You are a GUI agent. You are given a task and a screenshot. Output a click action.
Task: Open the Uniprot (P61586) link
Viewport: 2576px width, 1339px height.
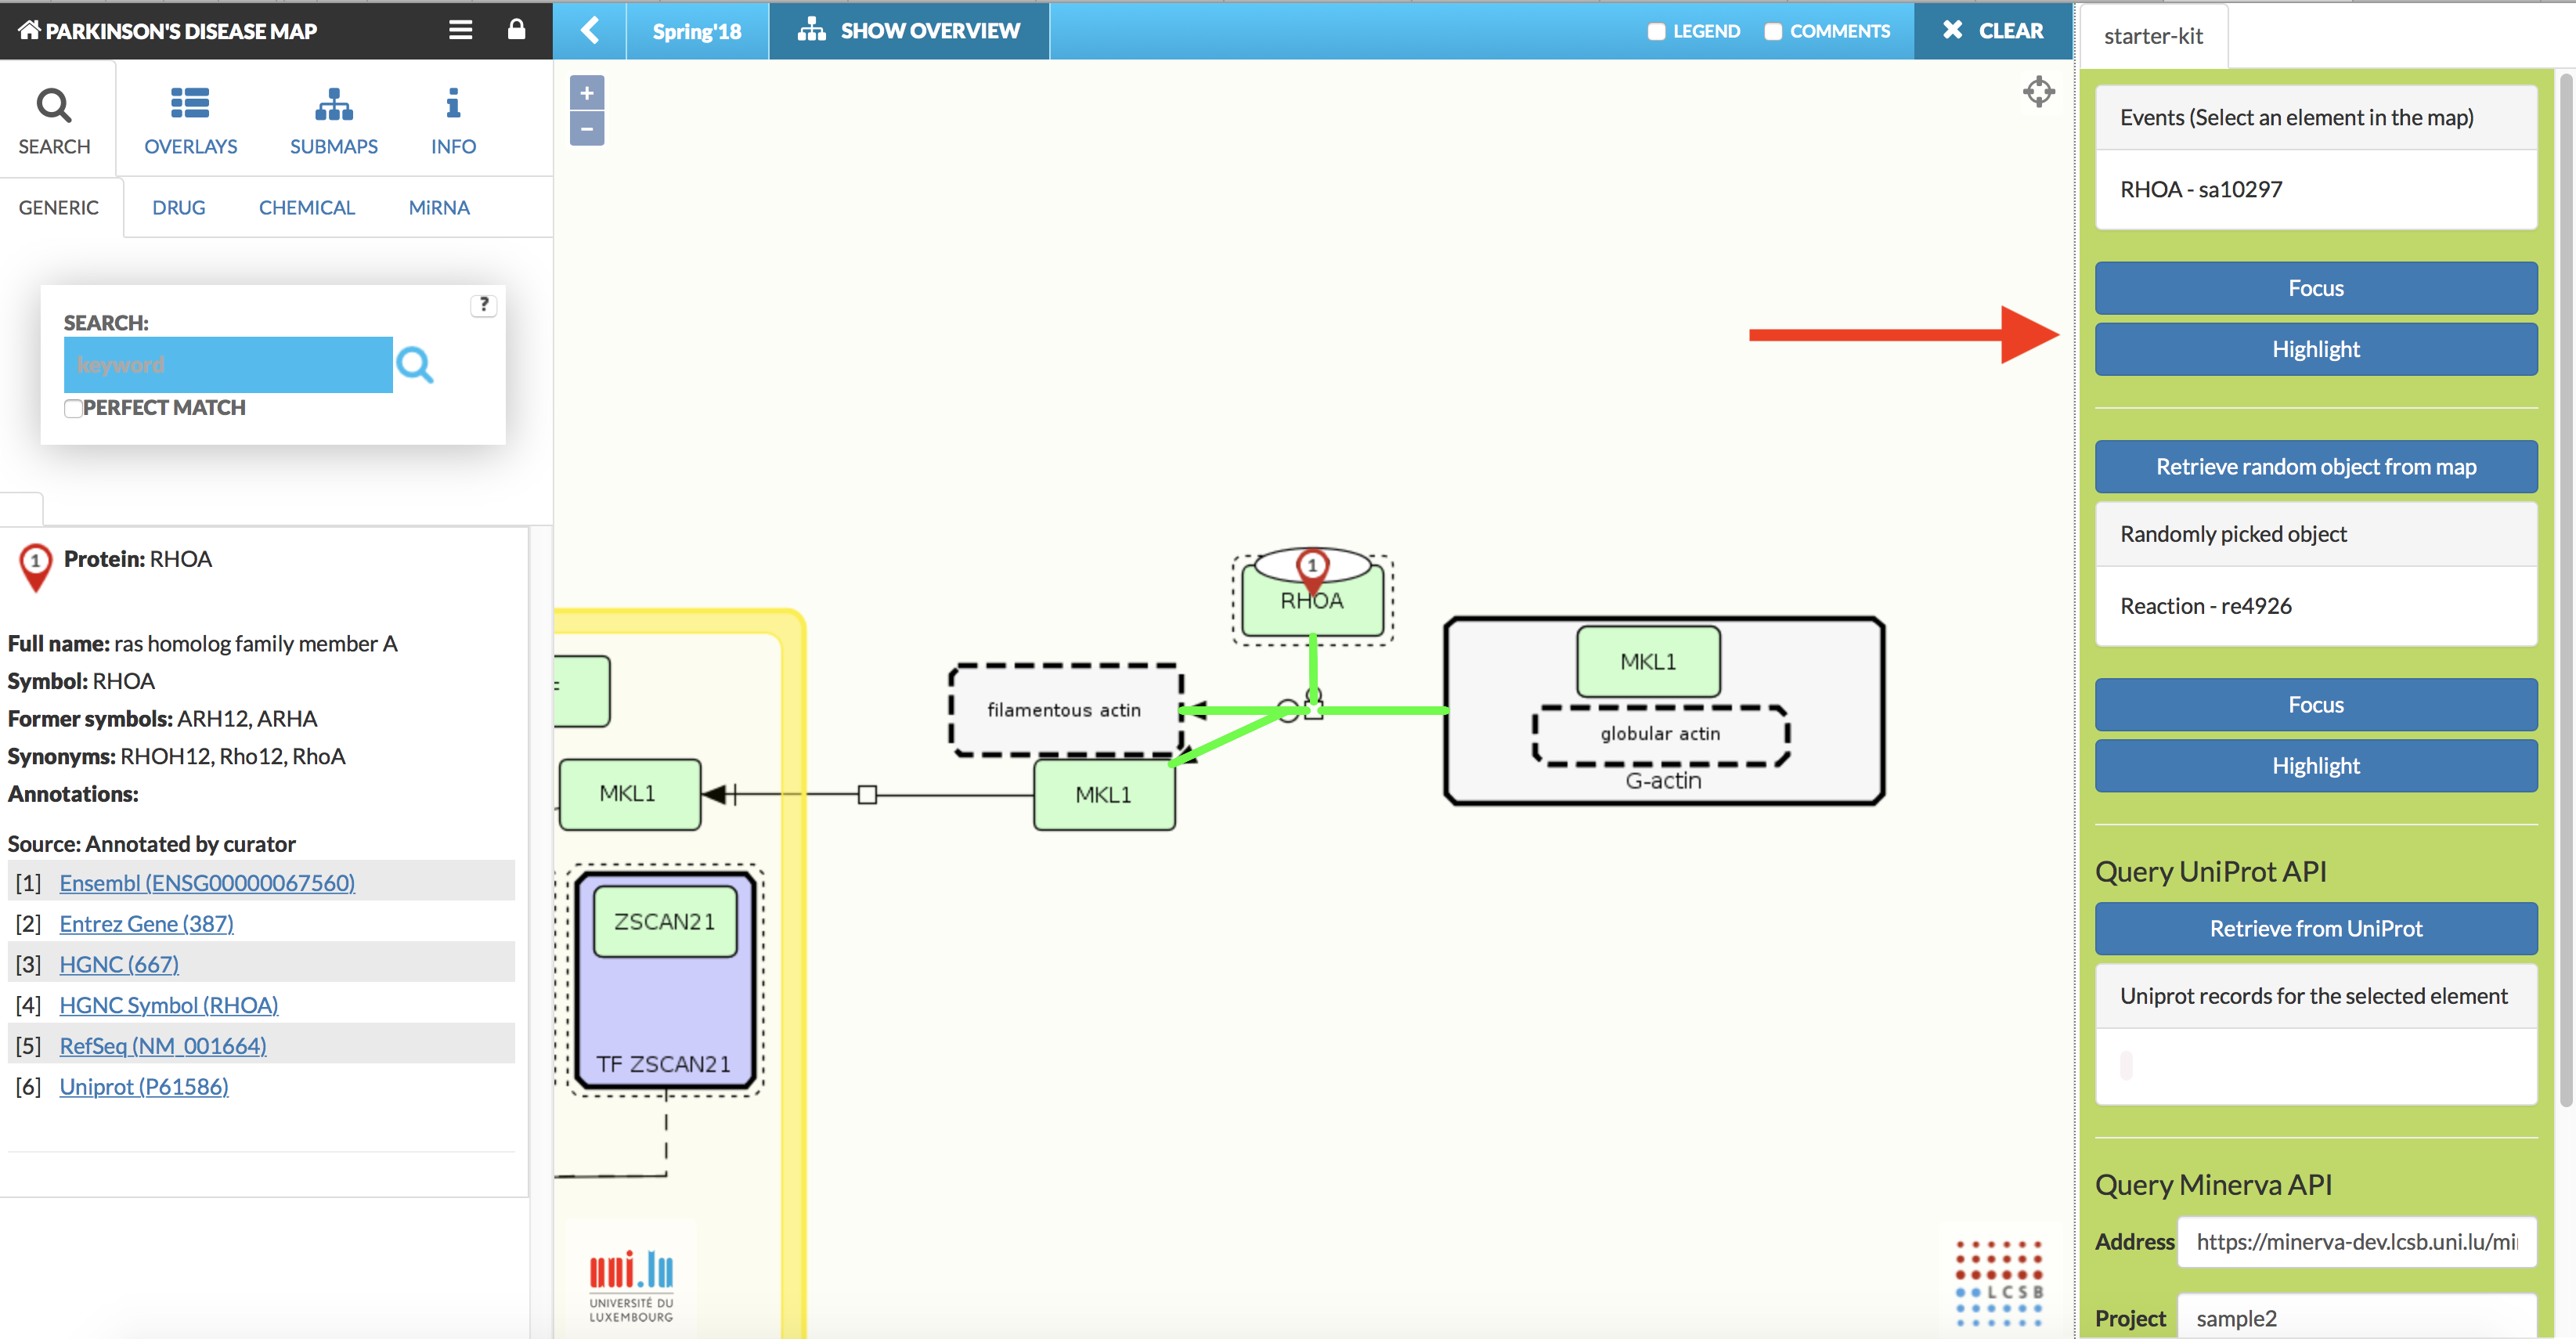click(x=144, y=1086)
